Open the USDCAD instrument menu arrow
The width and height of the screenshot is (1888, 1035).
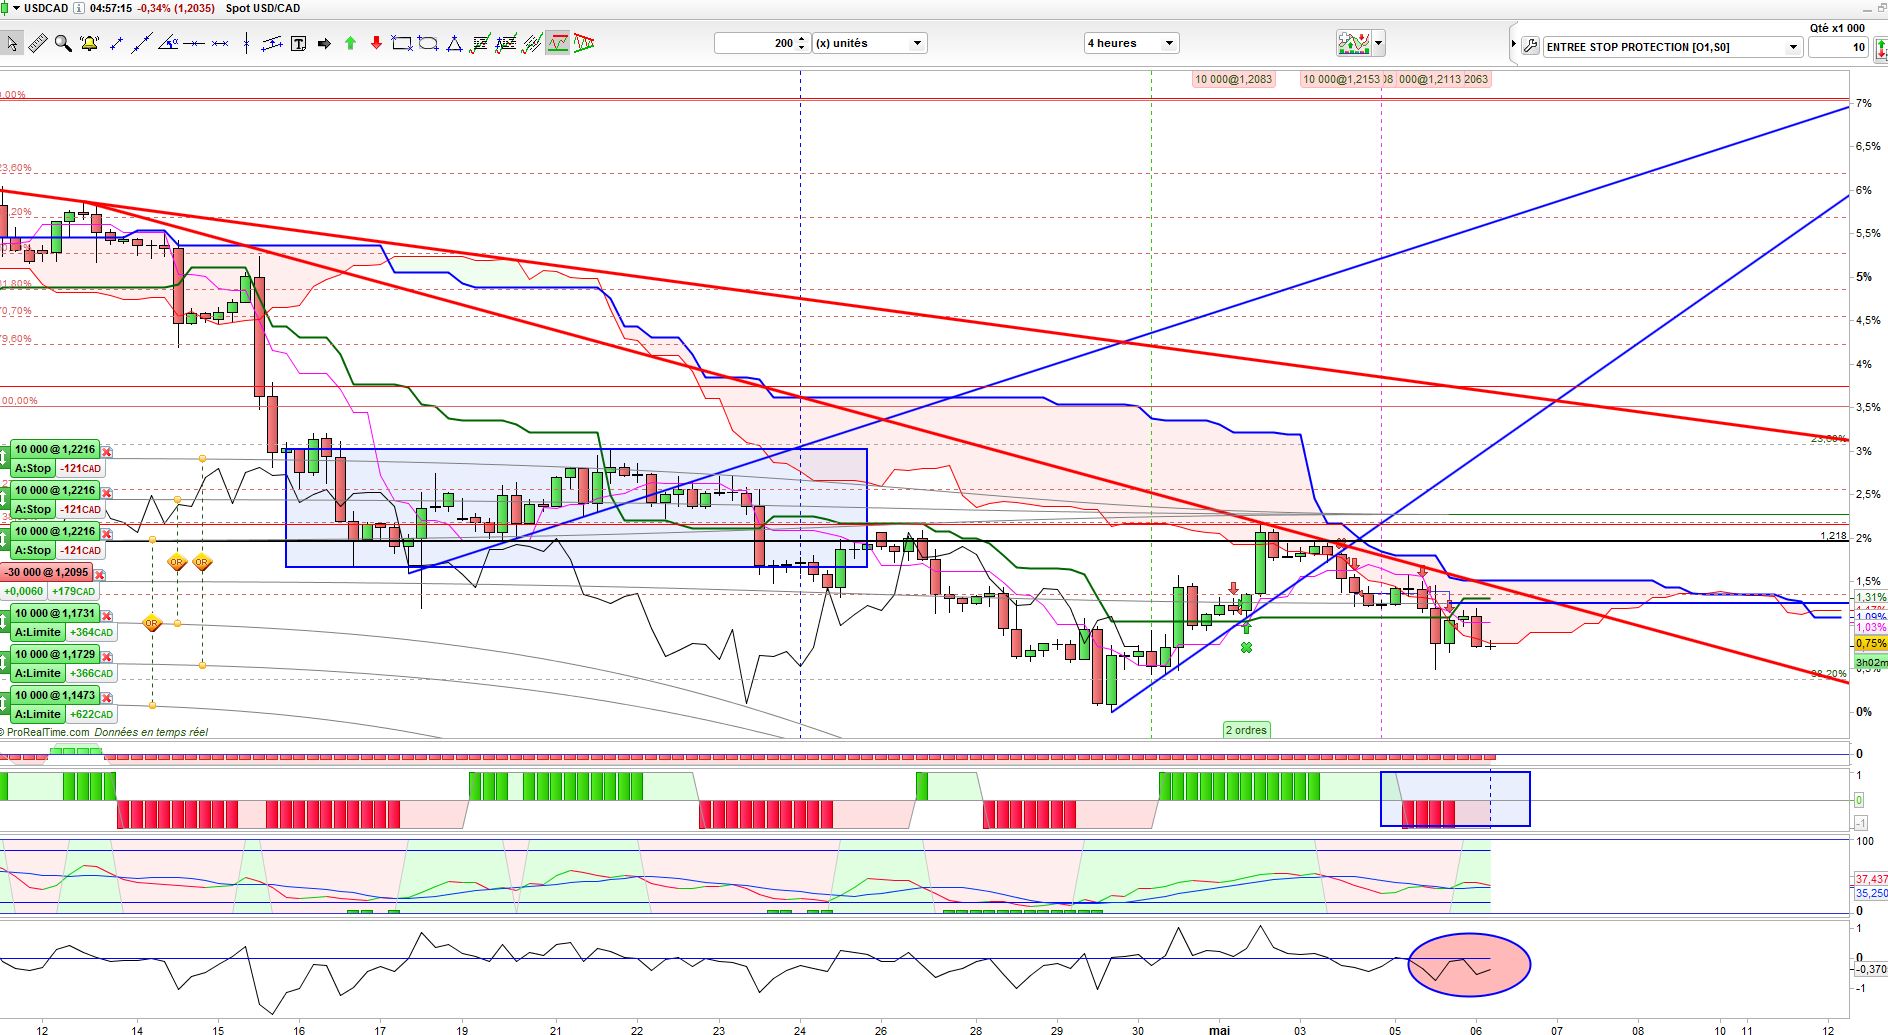16,8
